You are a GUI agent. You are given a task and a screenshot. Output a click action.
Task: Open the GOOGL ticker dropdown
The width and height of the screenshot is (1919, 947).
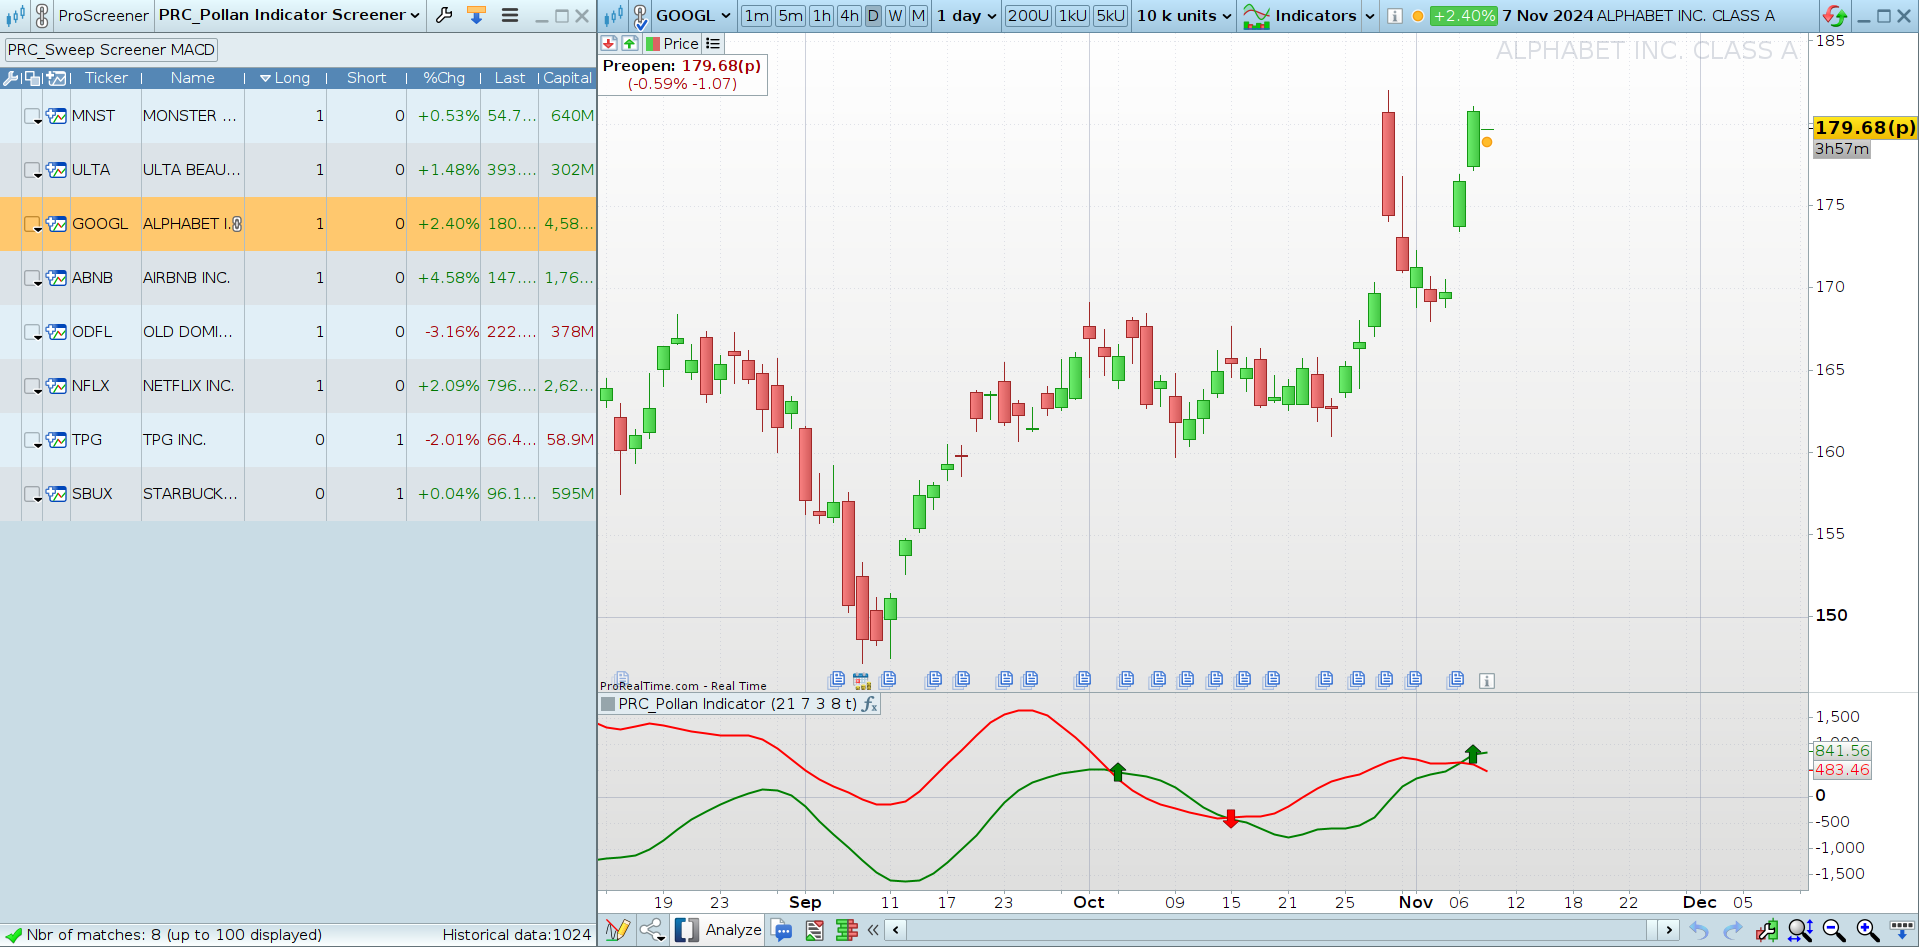[x=694, y=15]
